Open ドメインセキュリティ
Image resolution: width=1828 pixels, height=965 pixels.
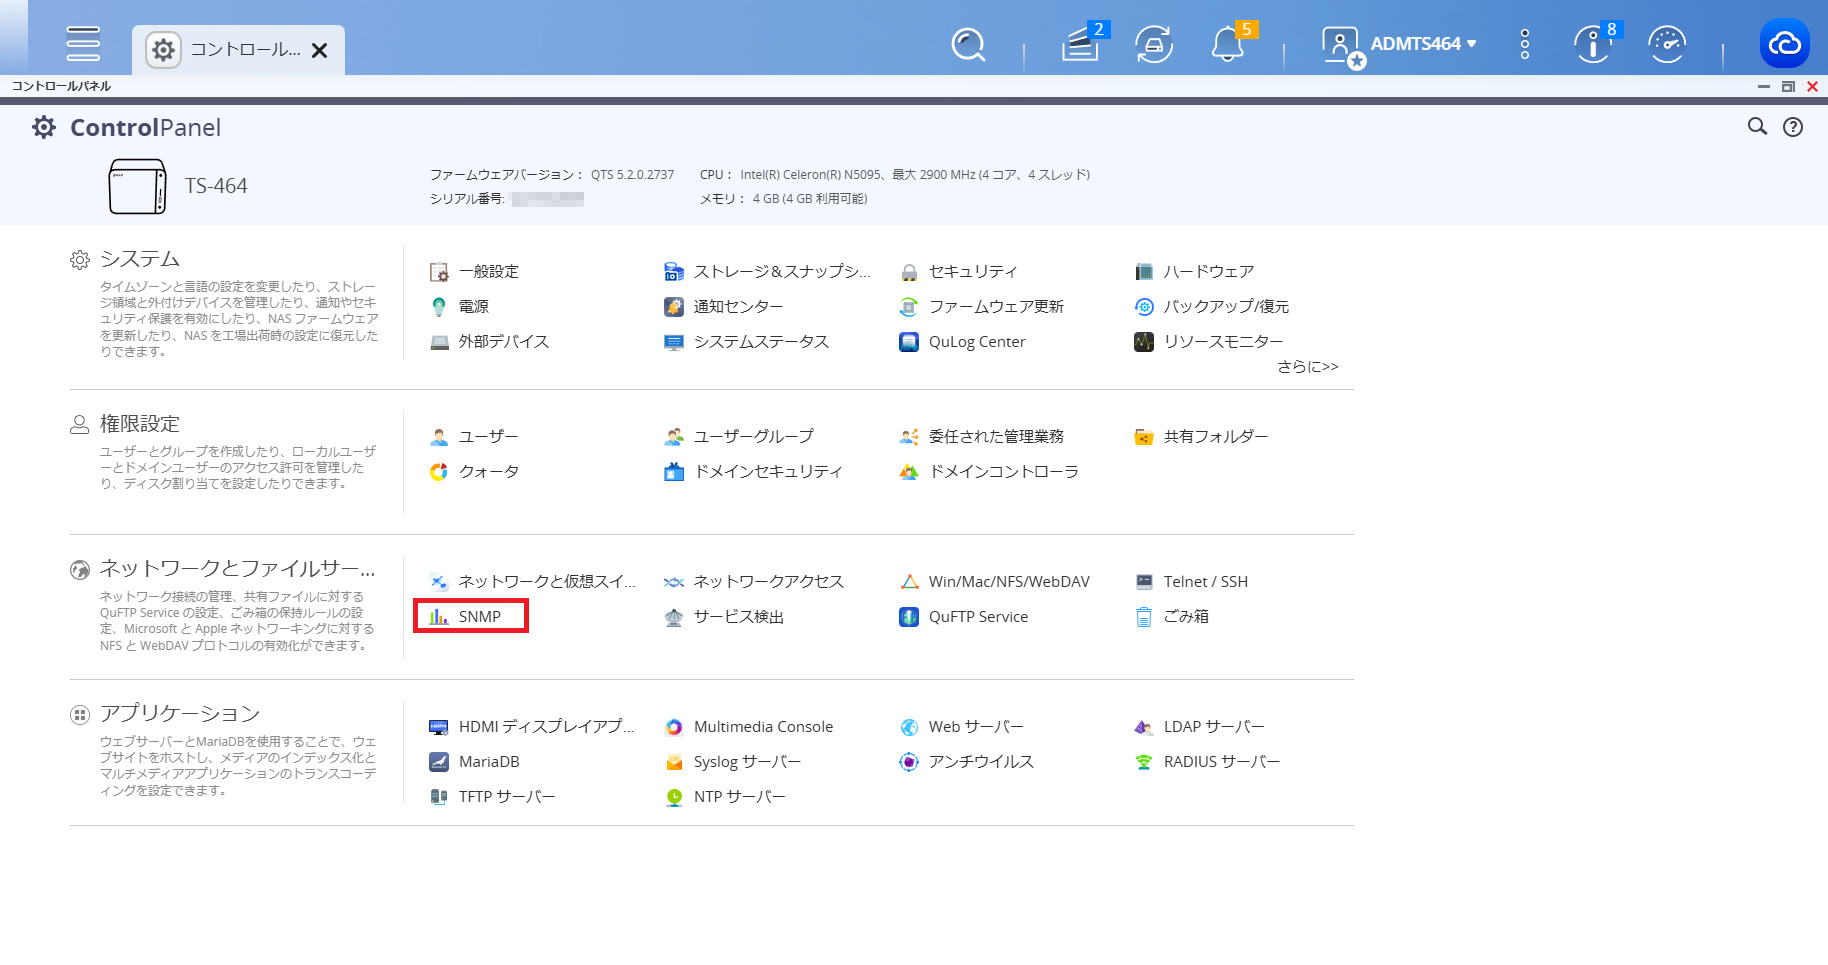(753, 472)
